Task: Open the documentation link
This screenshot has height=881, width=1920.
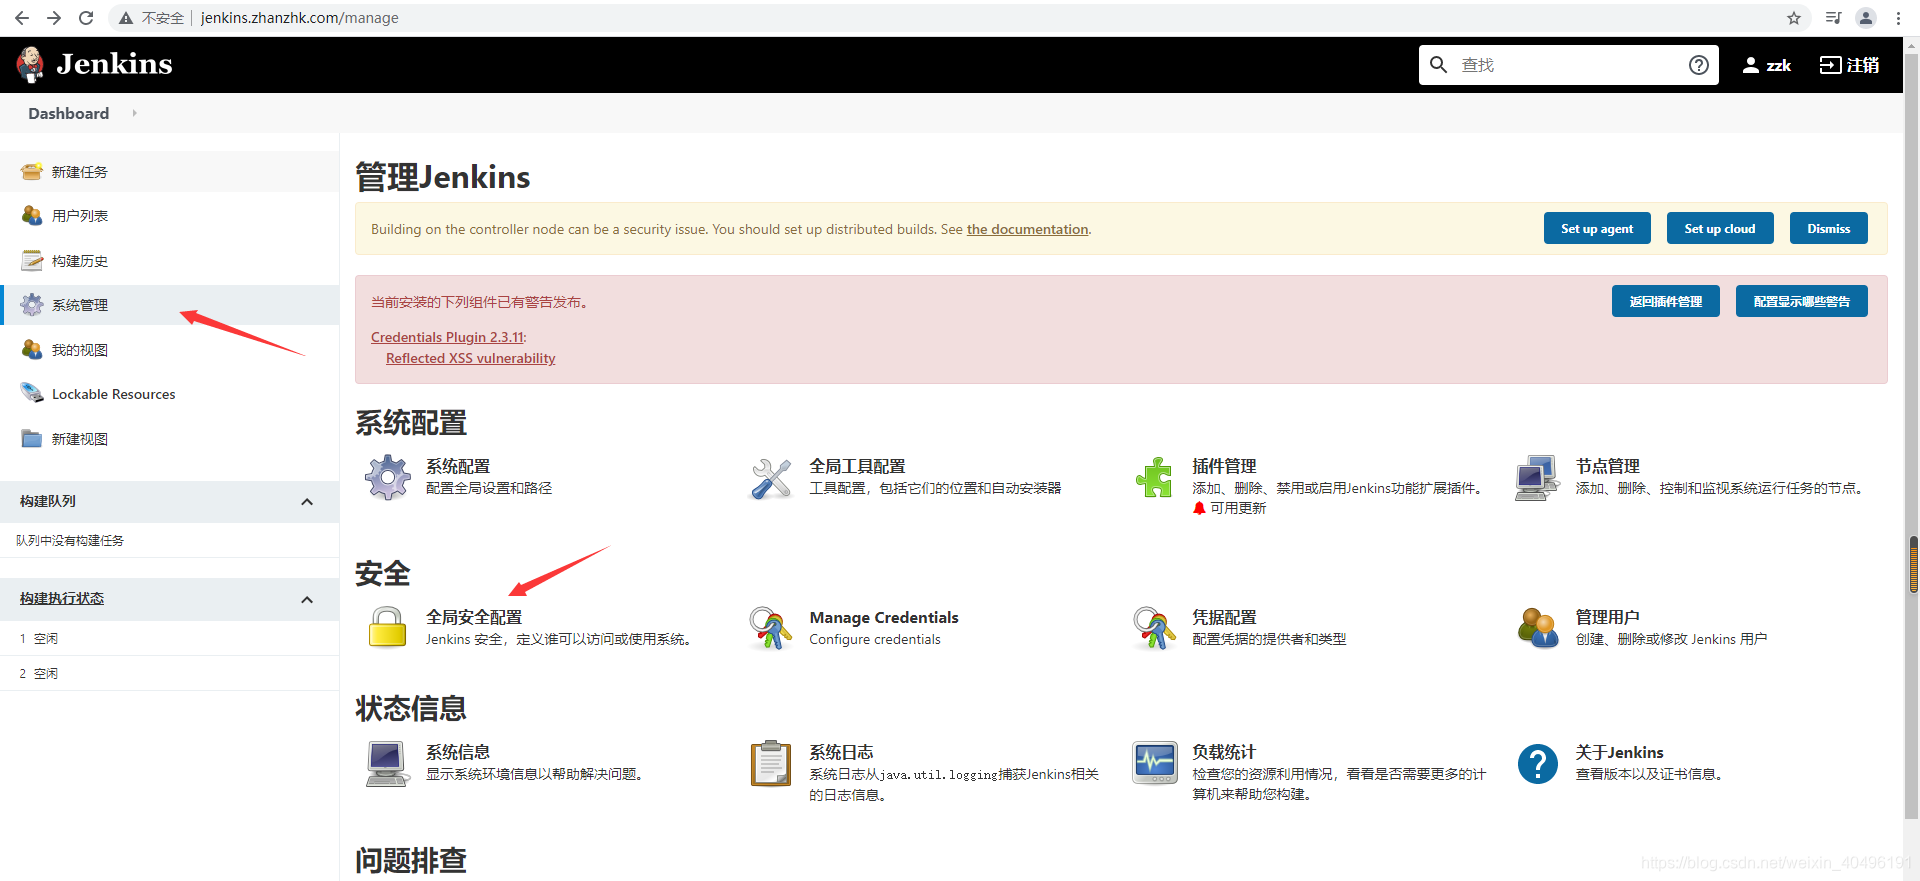Action: pyautogui.click(x=1027, y=229)
